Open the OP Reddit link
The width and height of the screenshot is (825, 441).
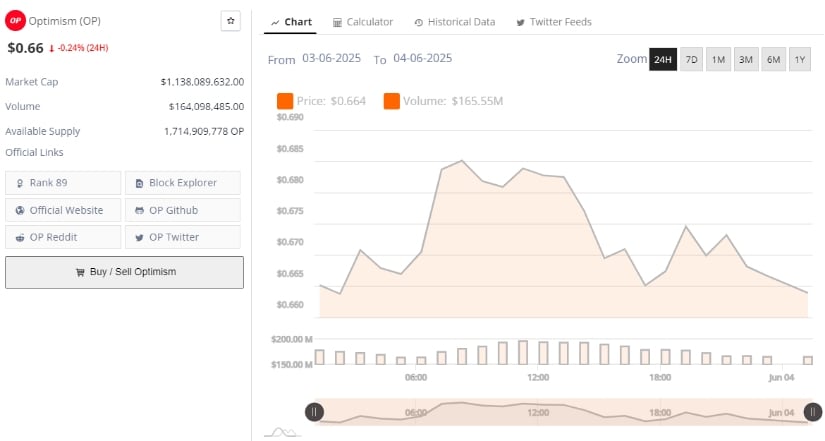tap(63, 237)
